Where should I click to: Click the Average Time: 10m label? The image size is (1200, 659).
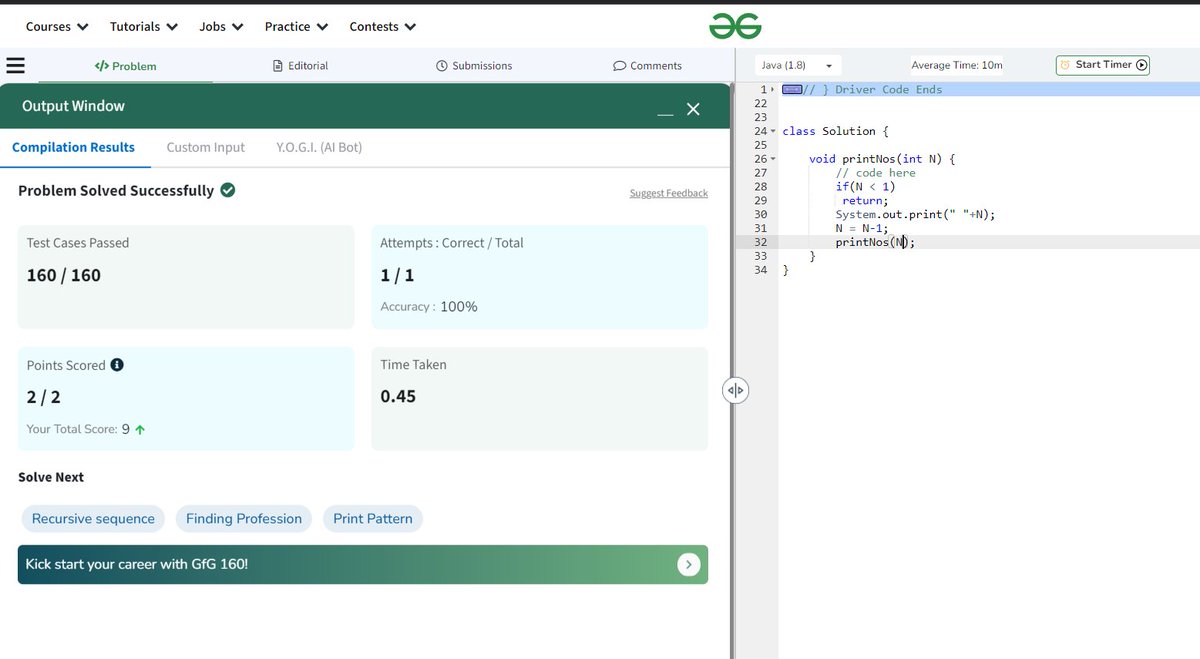pos(957,65)
